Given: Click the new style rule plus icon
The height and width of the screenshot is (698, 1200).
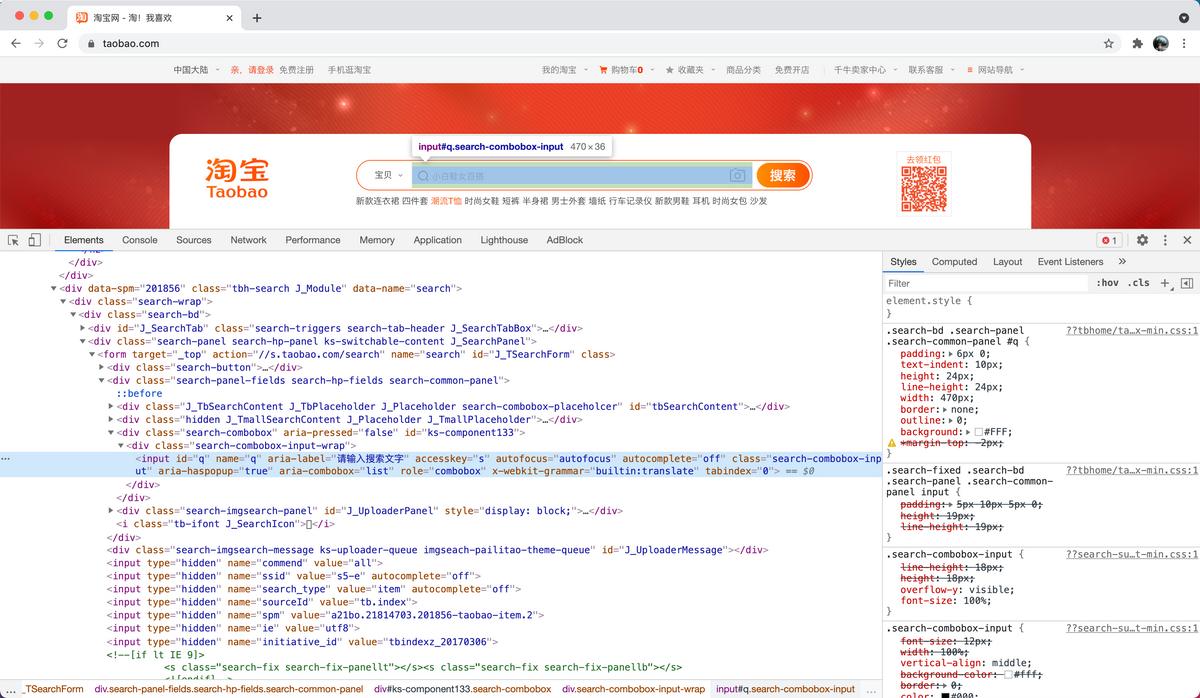Looking at the screenshot, I should (x=1165, y=283).
